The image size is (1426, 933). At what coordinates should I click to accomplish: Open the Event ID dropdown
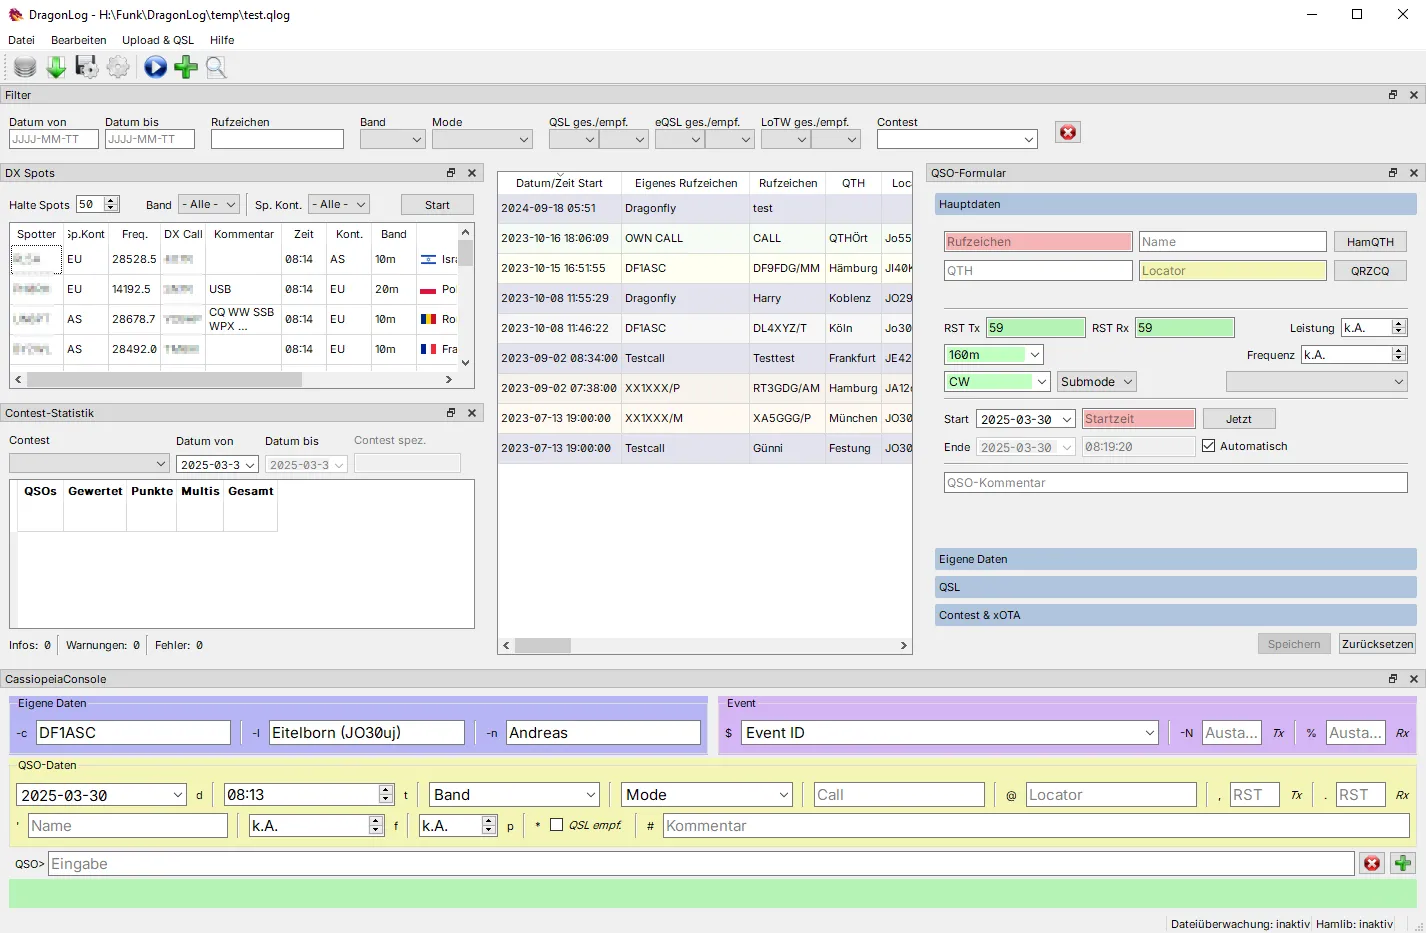coord(949,733)
